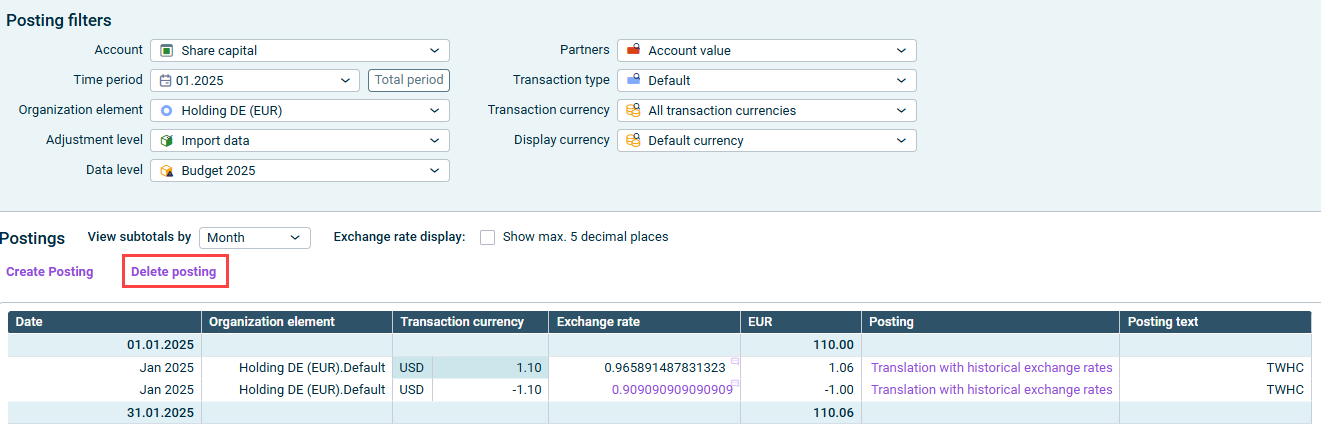This screenshot has height=431, width=1321.
Task: Click the Budget 2025 data level icon
Action: point(167,171)
